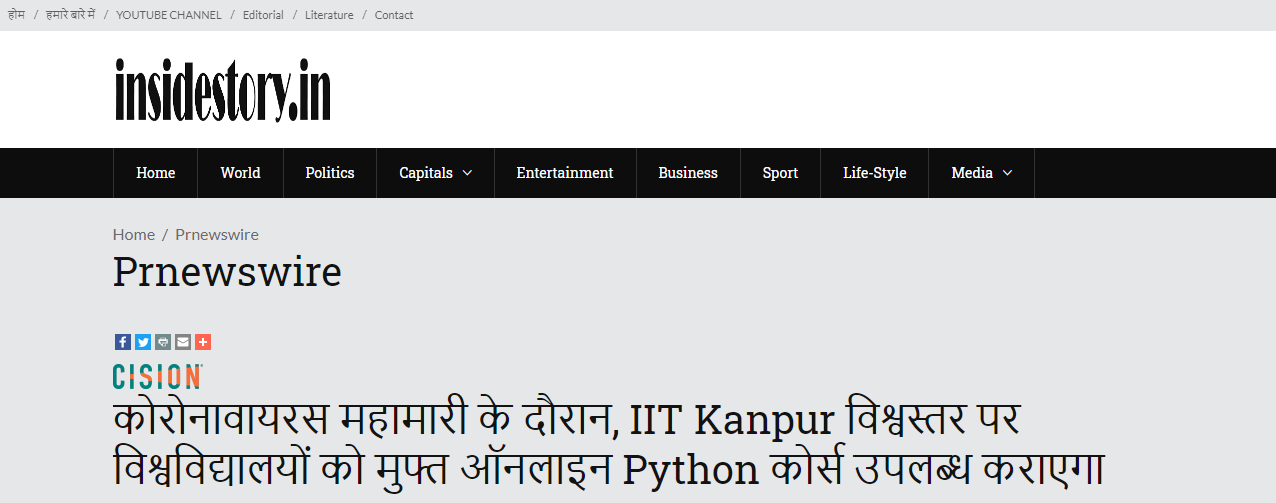Click Home in the breadcrumb
This screenshot has height=503, width=1276.
click(134, 234)
